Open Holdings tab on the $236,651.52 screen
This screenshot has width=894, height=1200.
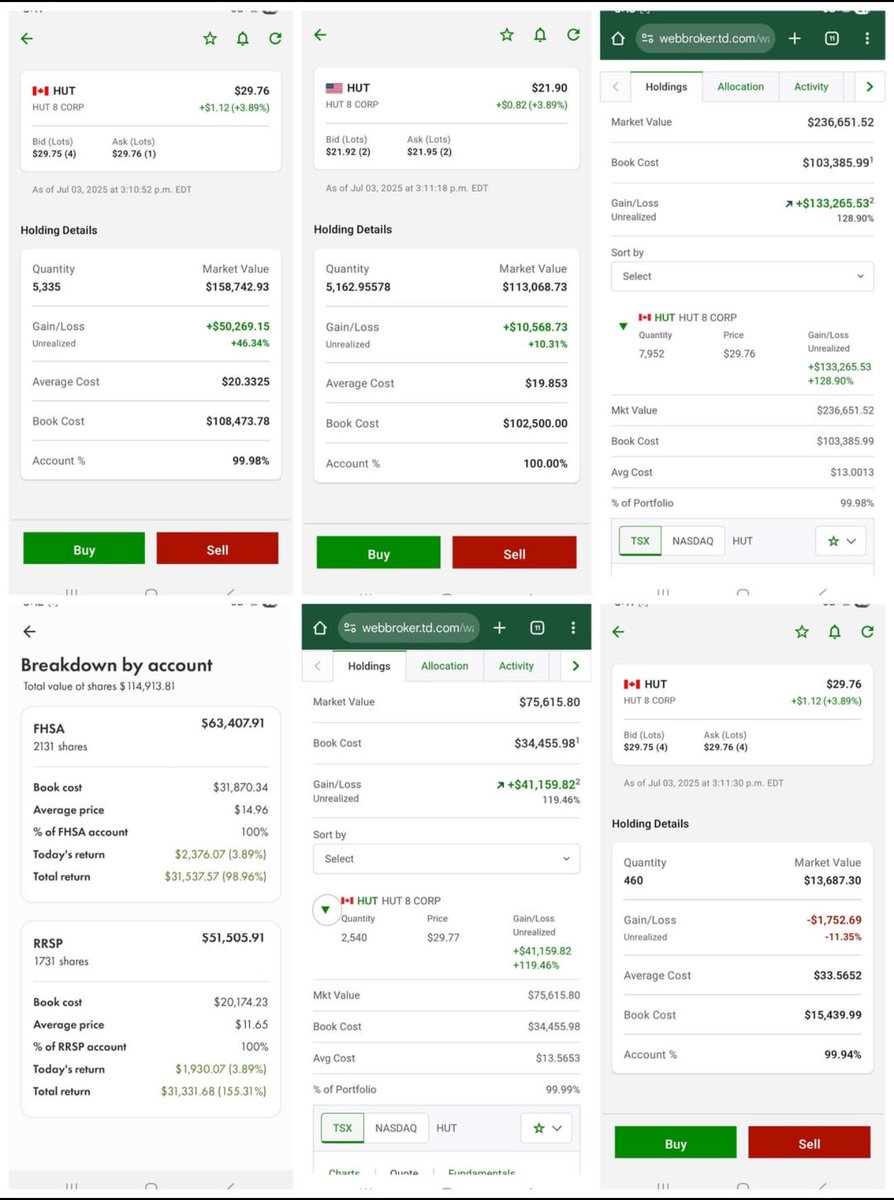(666, 87)
